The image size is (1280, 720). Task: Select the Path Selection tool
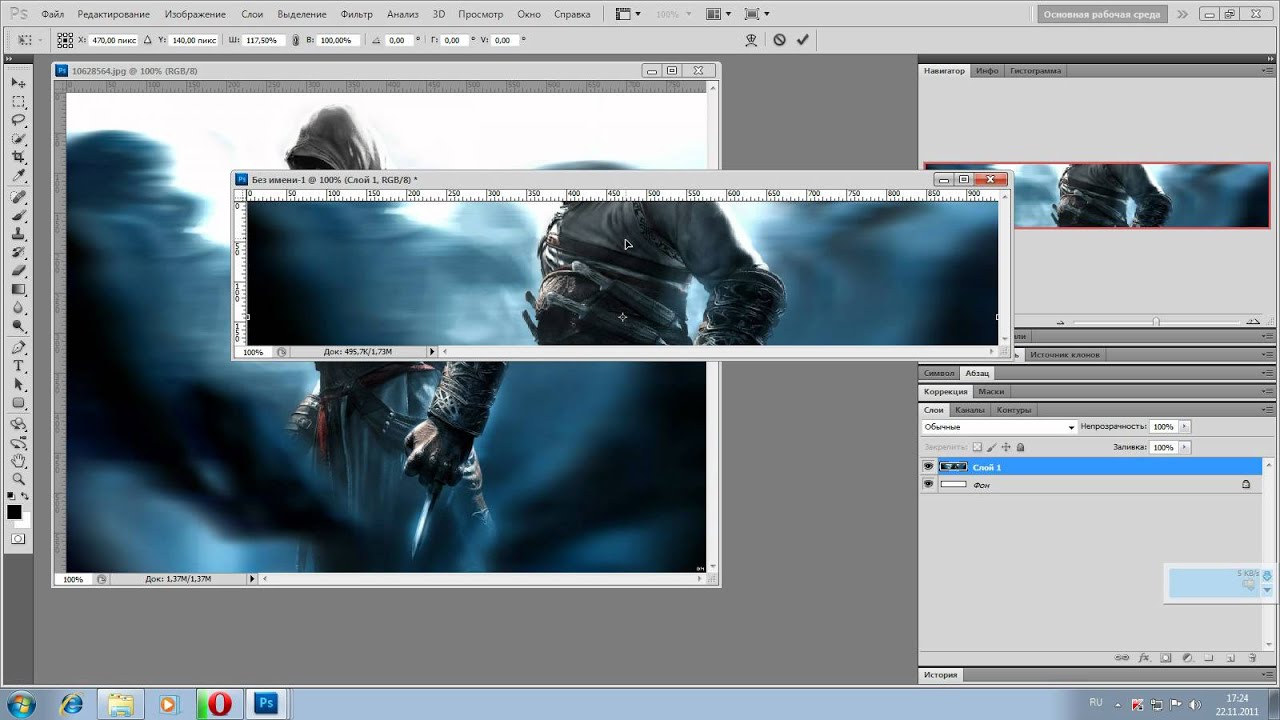[x=18, y=385]
